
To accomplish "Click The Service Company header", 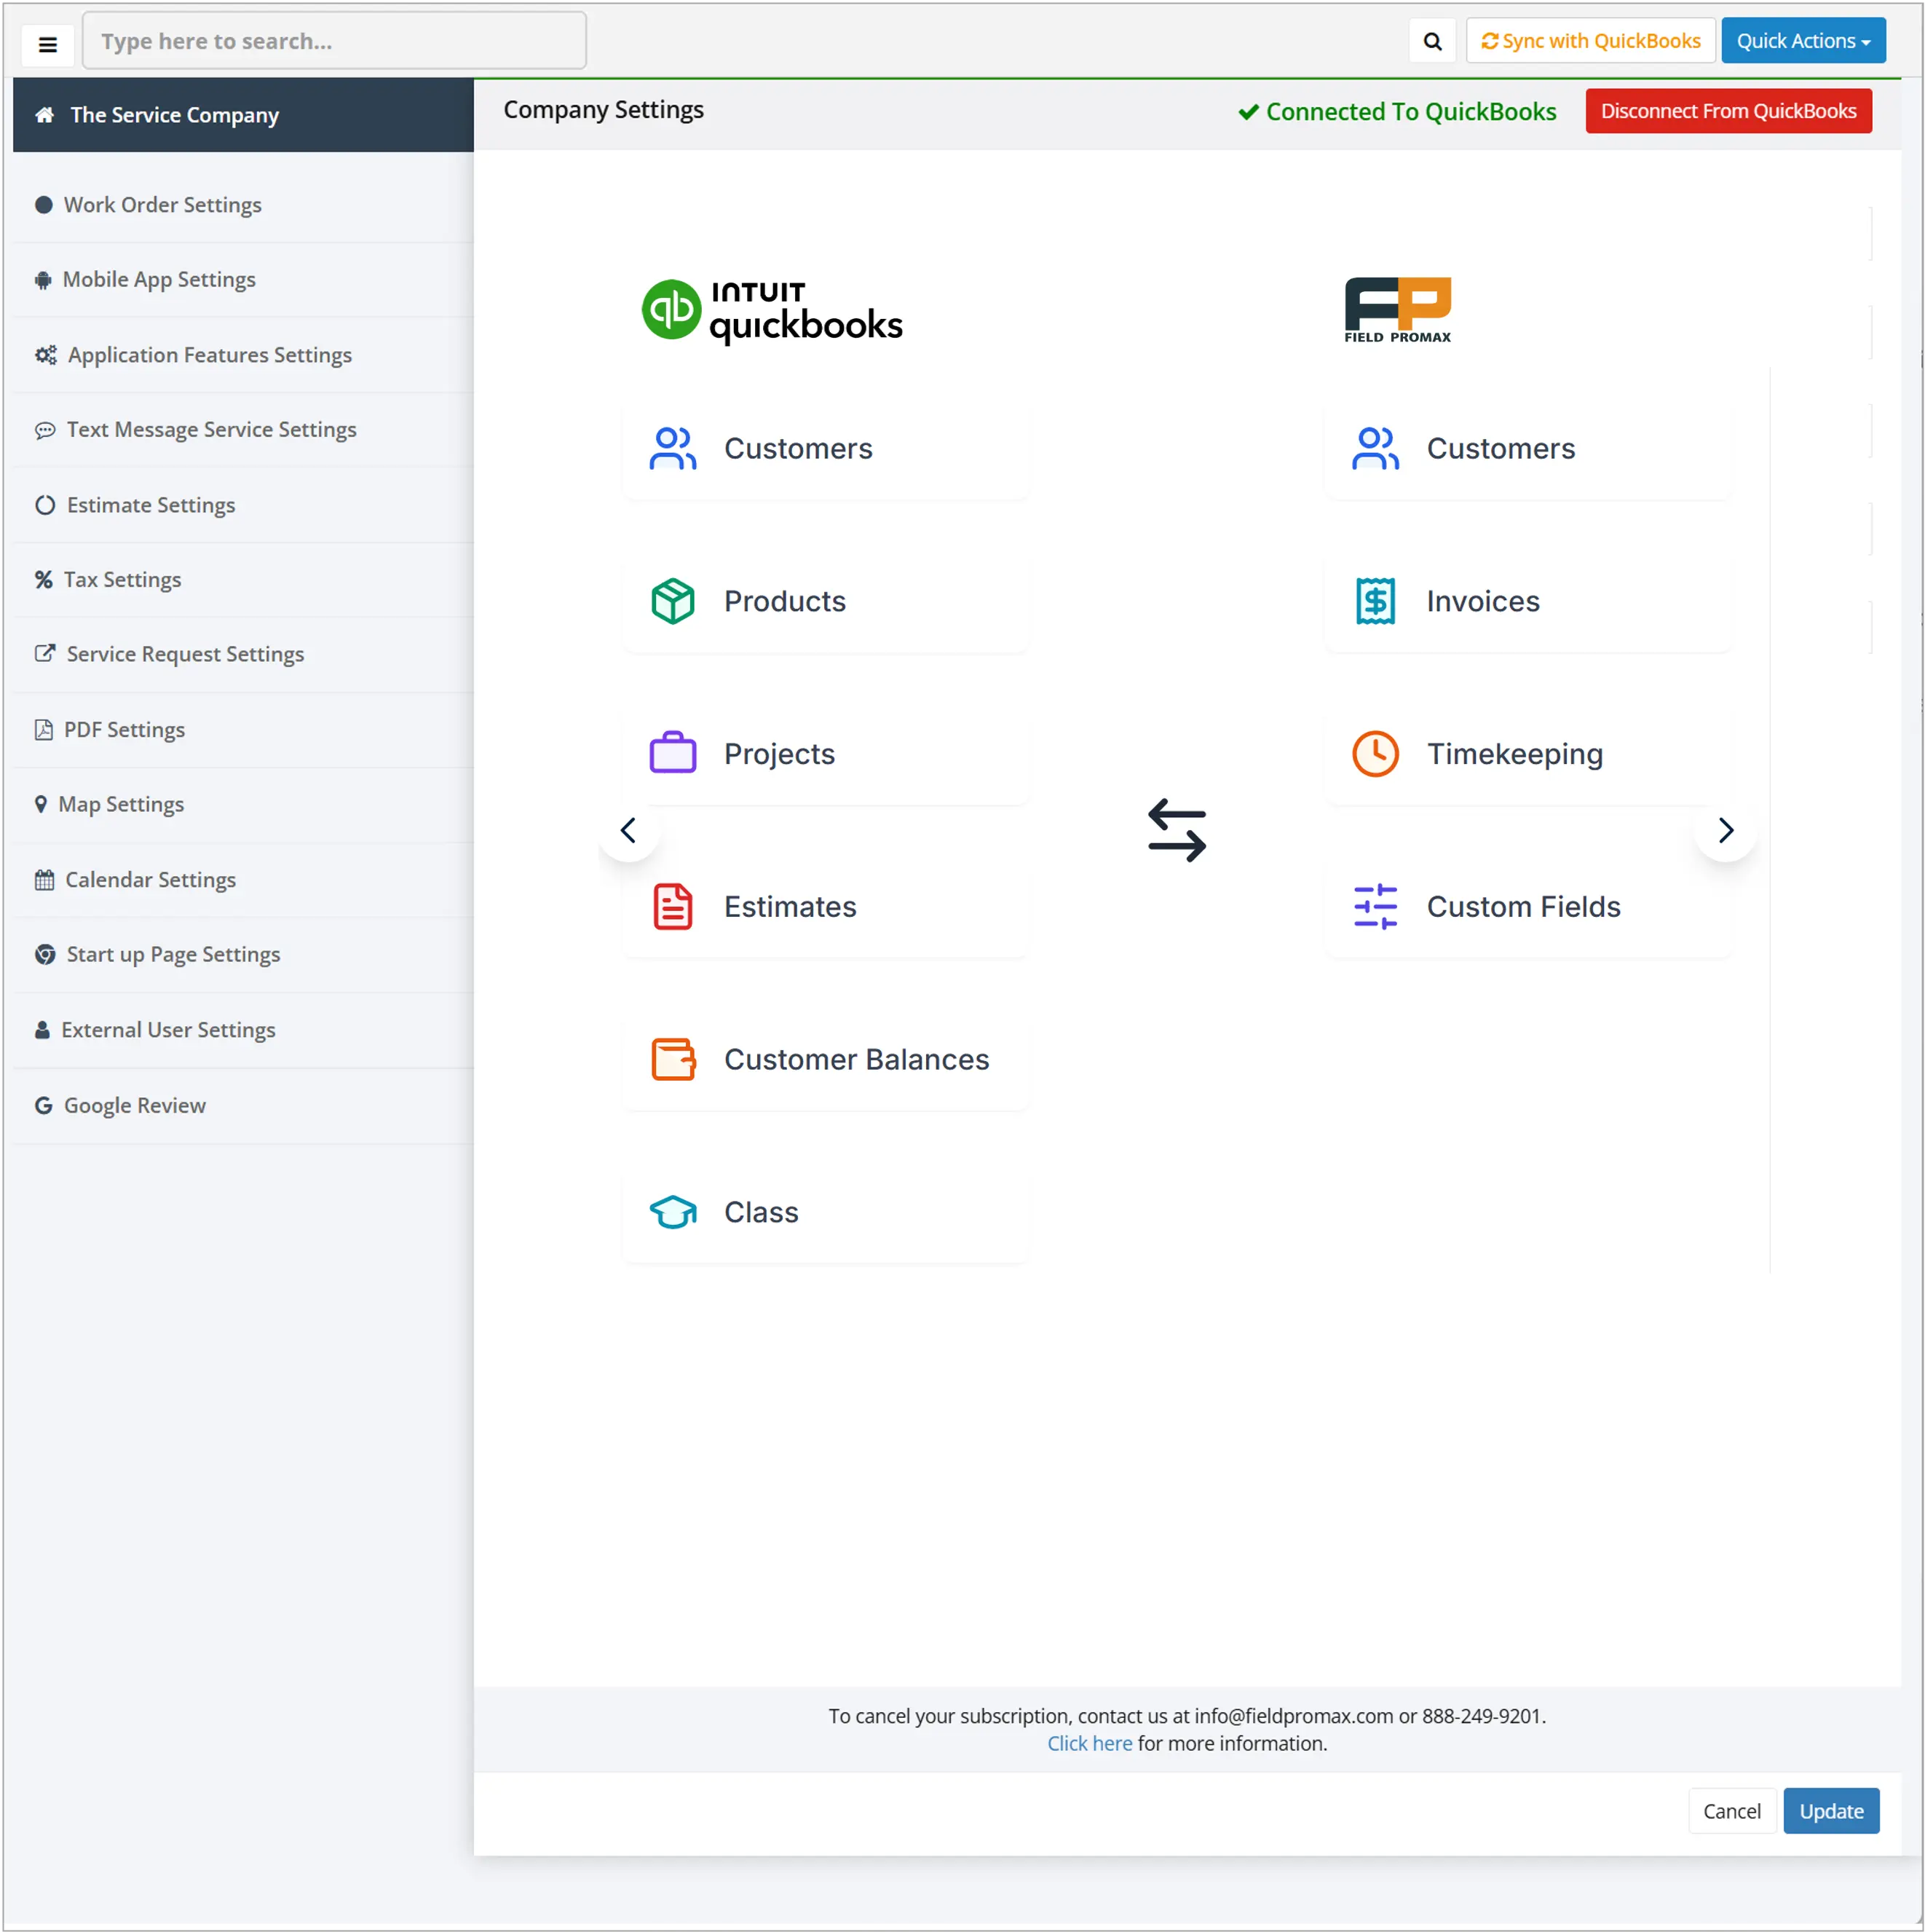I will pyautogui.click(x=243, y=115).
